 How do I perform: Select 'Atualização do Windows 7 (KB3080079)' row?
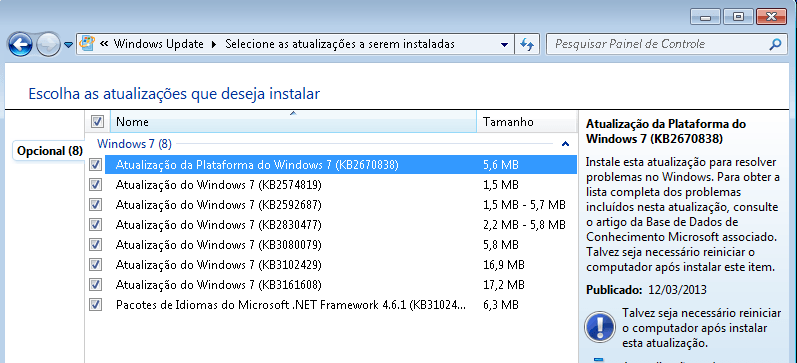point(341,245)
